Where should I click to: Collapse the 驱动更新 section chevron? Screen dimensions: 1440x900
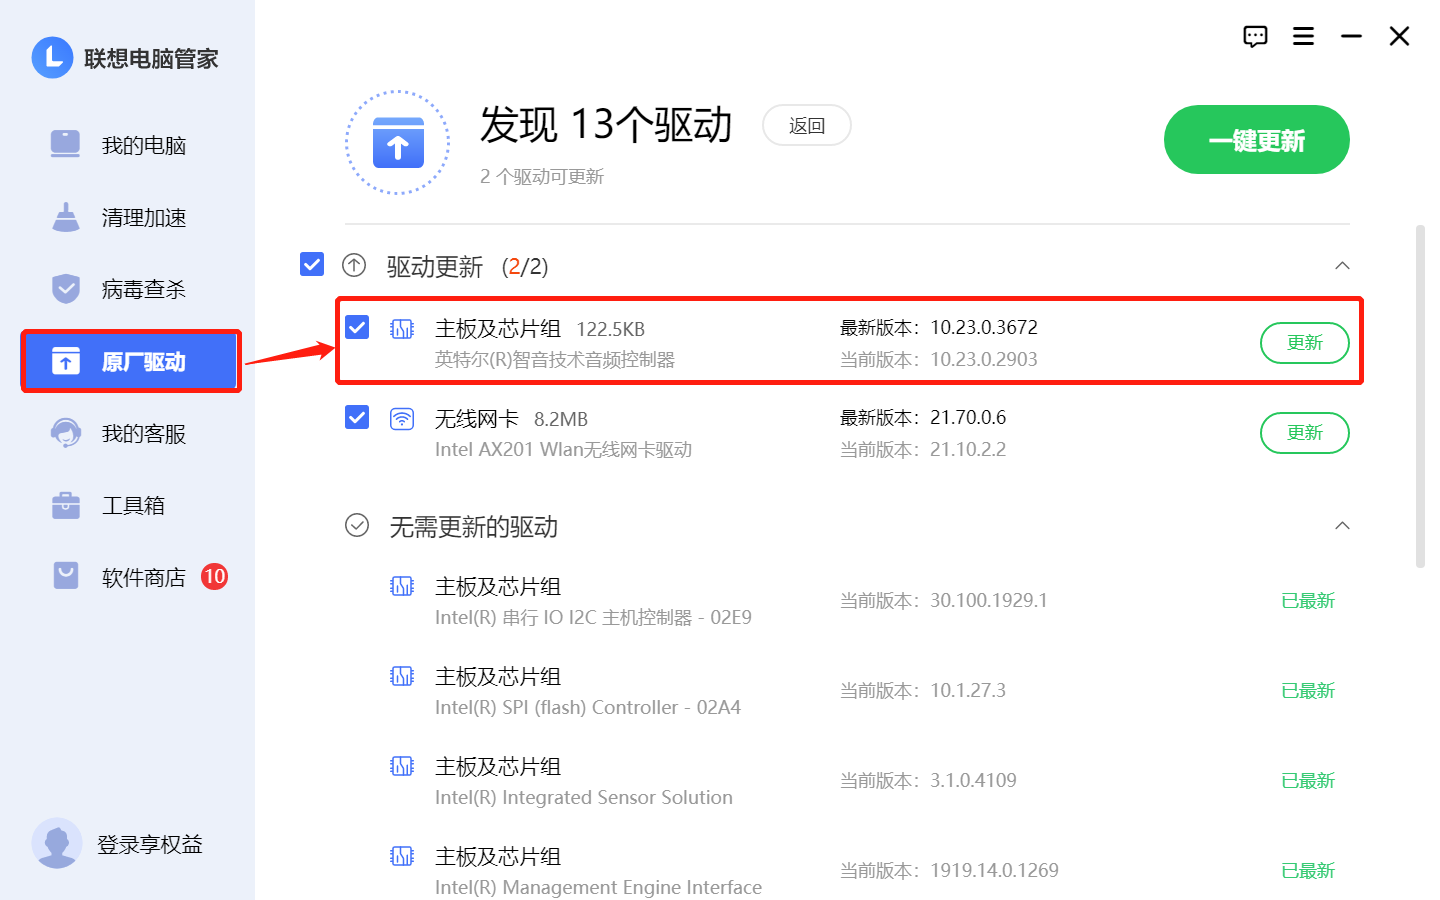click(1342, 266)
